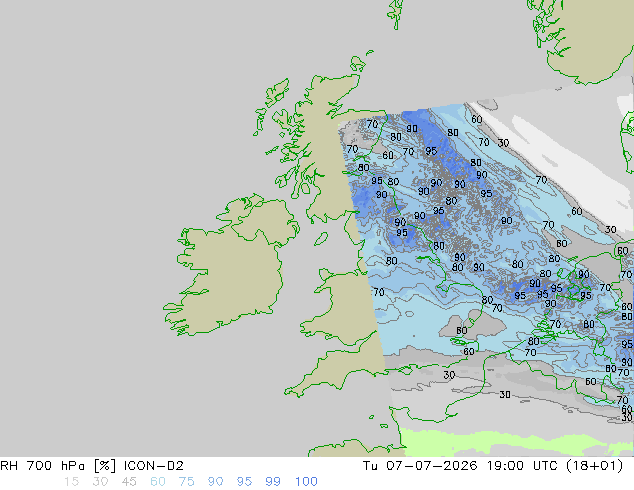This screenshot has width=634, height=490.
Task: Click the light-blue legend value '60' below title
Action: [158, 482]
